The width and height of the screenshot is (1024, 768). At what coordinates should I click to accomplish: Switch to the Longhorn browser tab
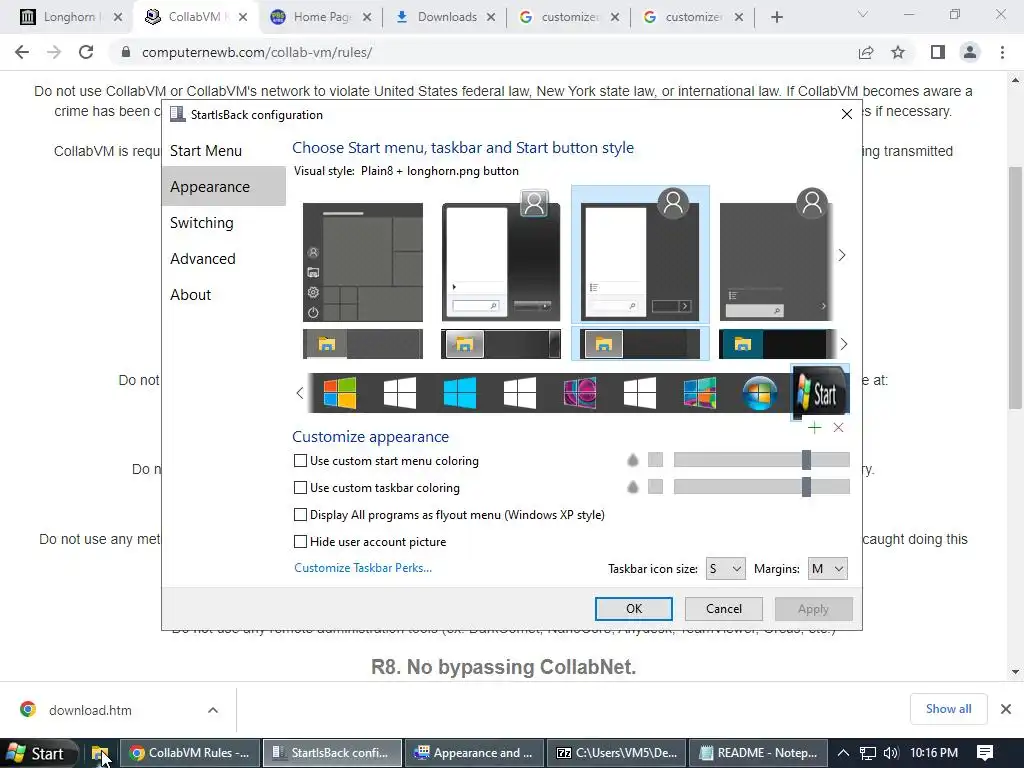[x=71, y=17]
